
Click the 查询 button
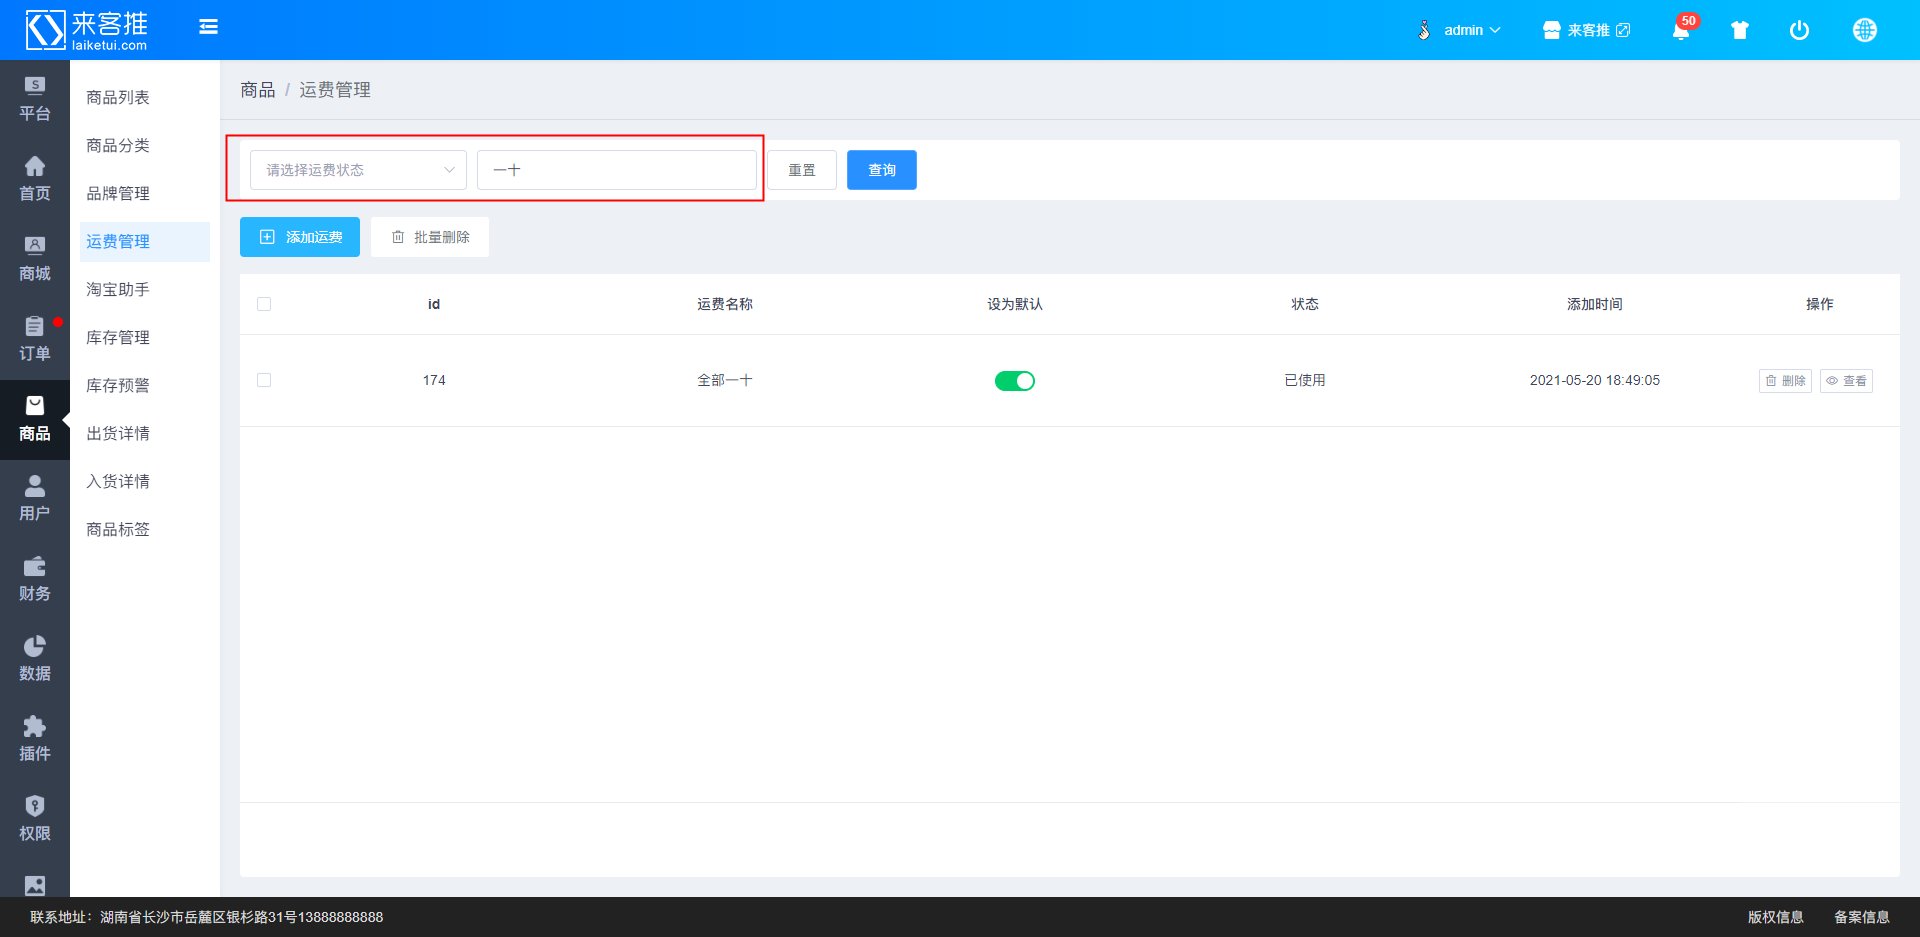tap(882, 170)
